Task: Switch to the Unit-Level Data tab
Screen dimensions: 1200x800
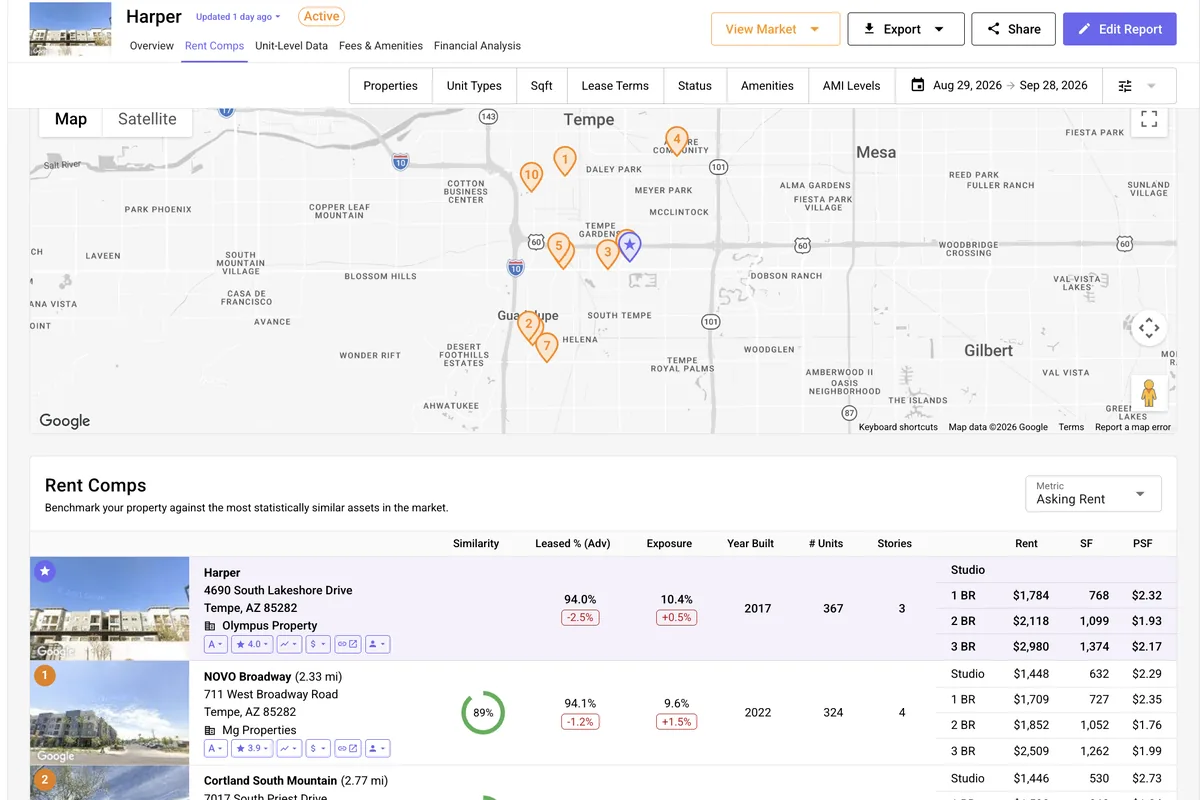Action: (x=291, y=46)
